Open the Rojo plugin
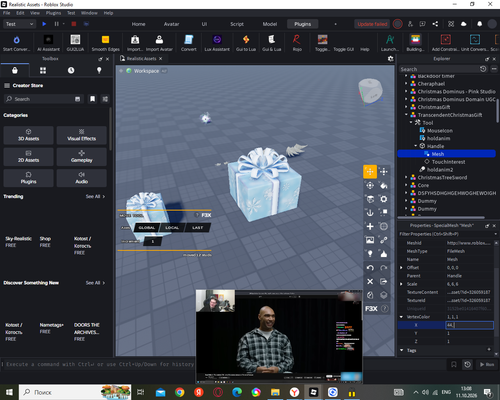Image resolution: width=500 pixels, height=400 pixels. click(x=297, y=43)
